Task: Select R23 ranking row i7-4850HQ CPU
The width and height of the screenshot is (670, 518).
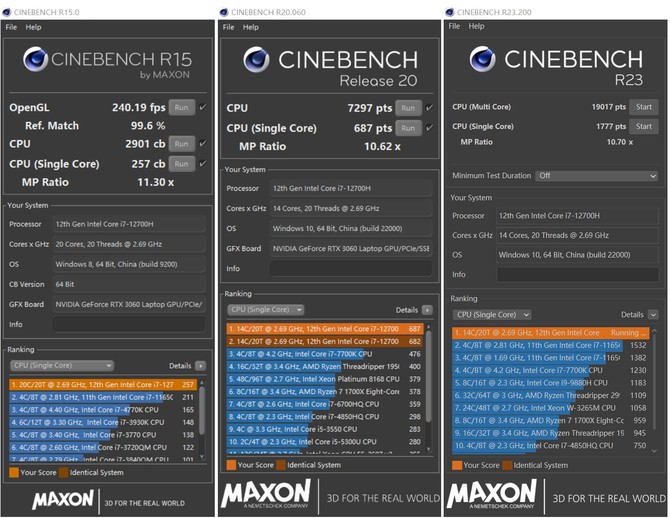Action: coord(551,445)
